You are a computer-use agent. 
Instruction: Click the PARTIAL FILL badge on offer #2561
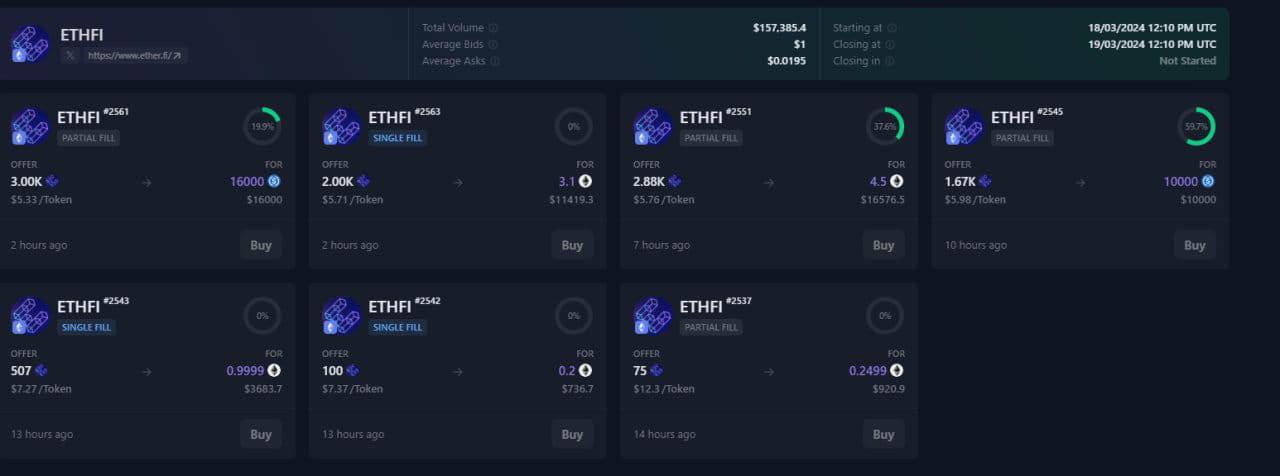point(88,138)
